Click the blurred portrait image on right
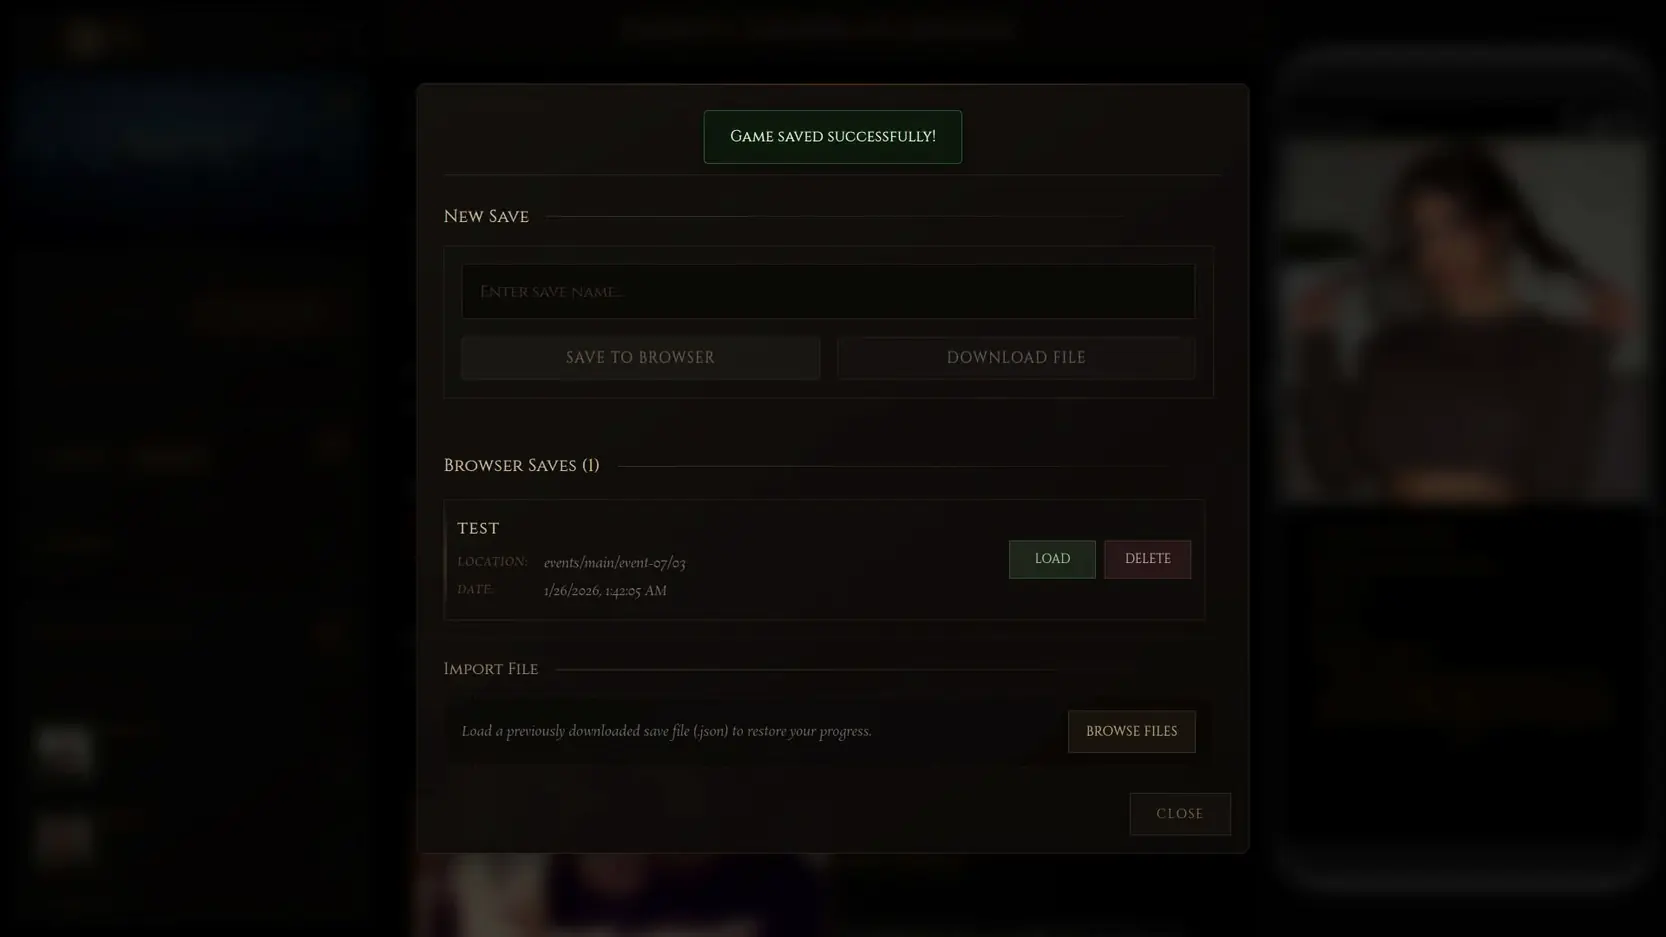Image resolution: width=1666 pixels, height=937 pixels. 1464,320
